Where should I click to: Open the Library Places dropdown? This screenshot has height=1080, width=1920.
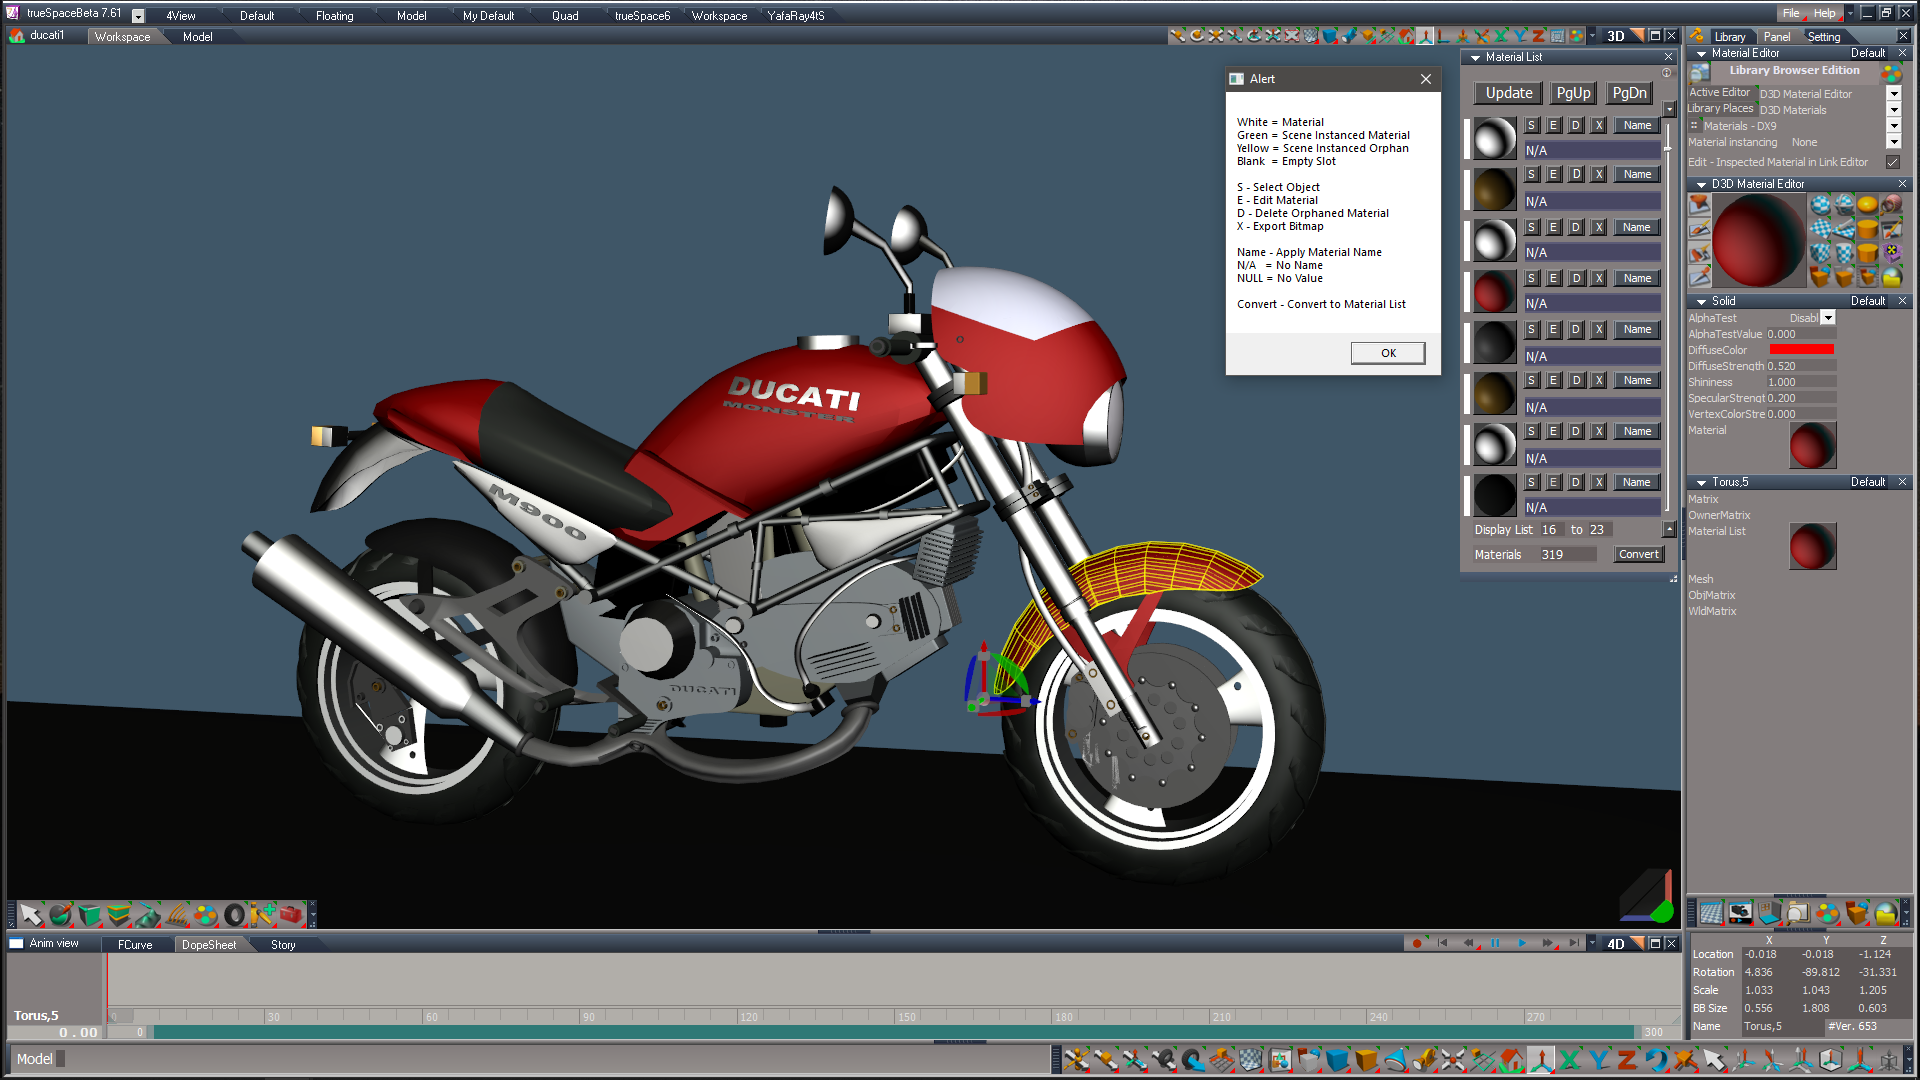coord(1893,110)
